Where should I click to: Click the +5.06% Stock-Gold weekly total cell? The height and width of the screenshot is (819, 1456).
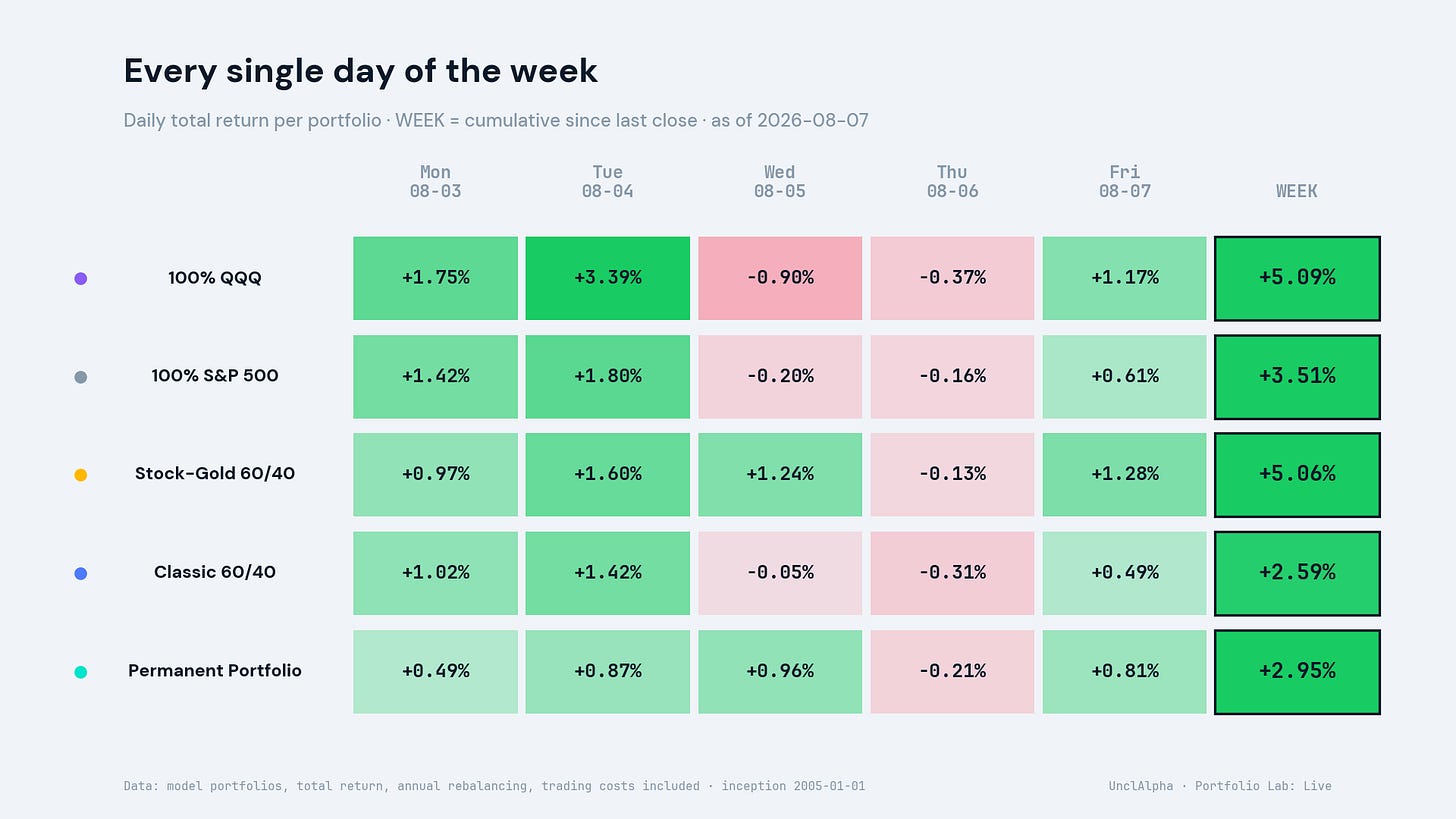[x=1297, y=475]
